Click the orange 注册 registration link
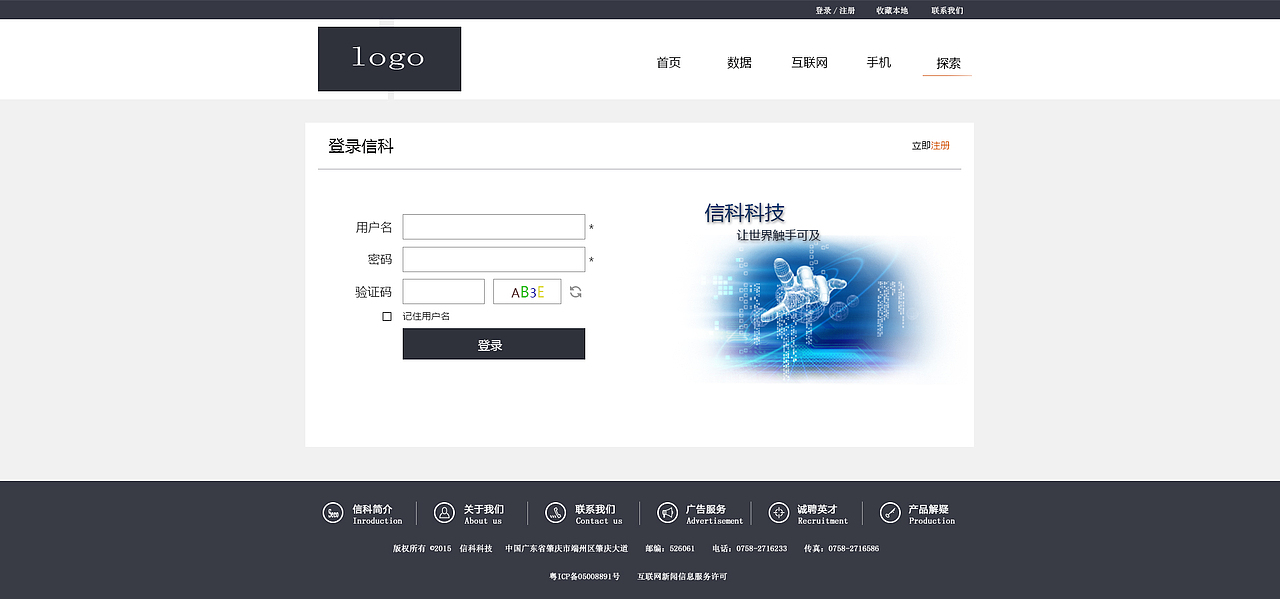The image size is (1280, 599). pos(940,145)
